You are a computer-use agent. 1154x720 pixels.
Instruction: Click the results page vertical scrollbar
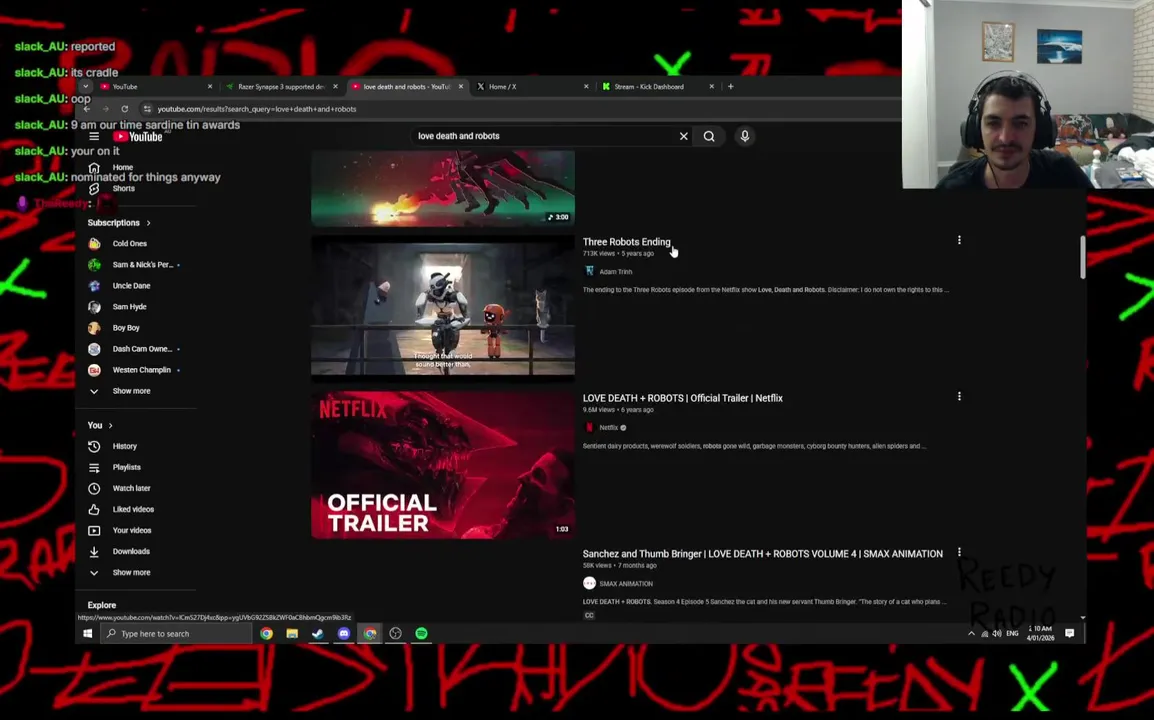(1083, 258)
